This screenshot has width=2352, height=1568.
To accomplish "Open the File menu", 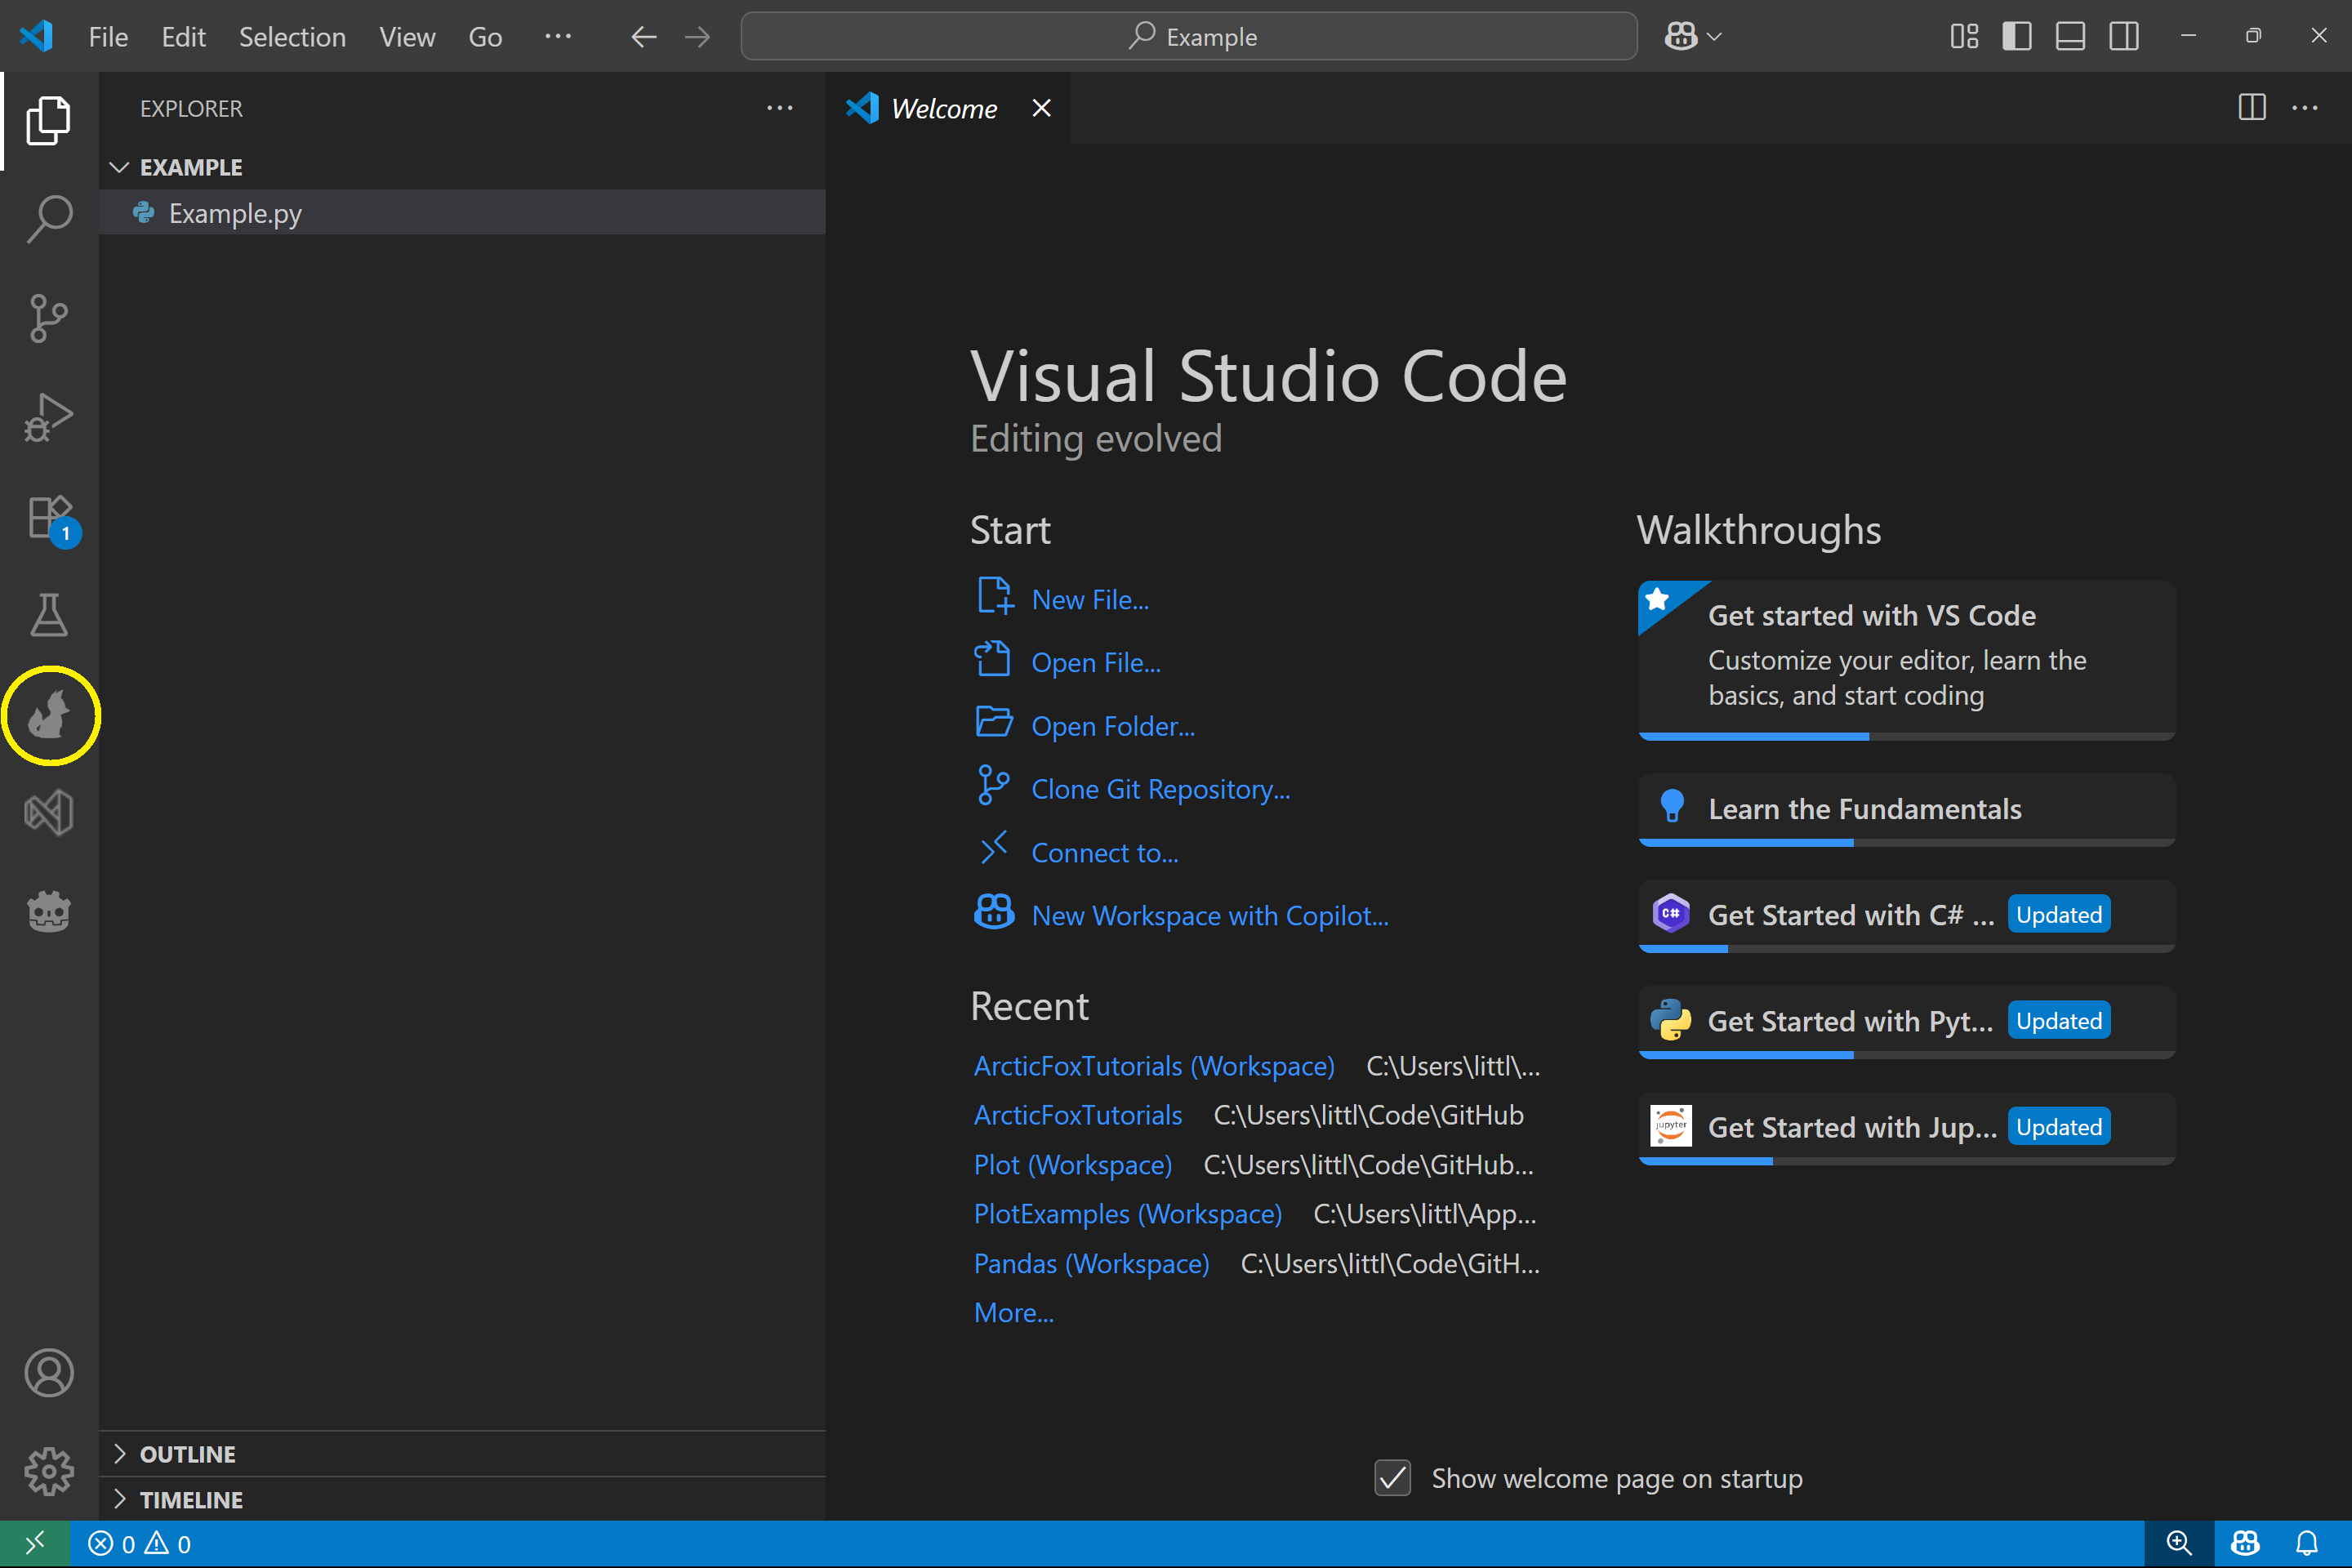I will 108,37.
